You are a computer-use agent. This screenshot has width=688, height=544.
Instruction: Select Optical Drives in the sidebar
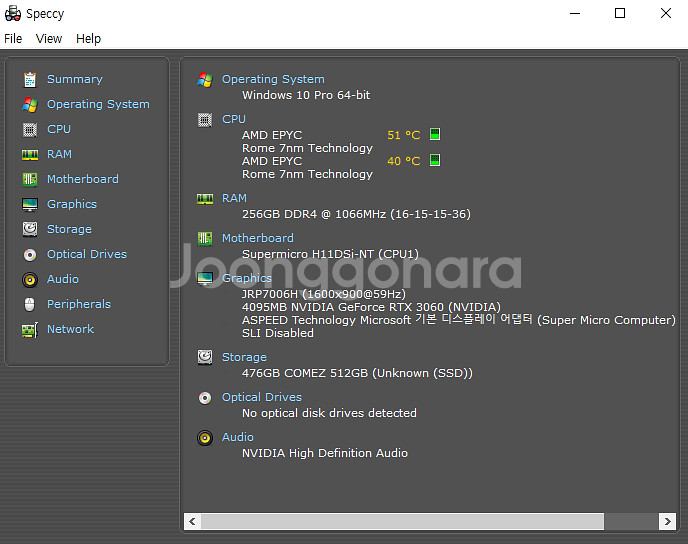pyautogui.click(x=87, y=254)
